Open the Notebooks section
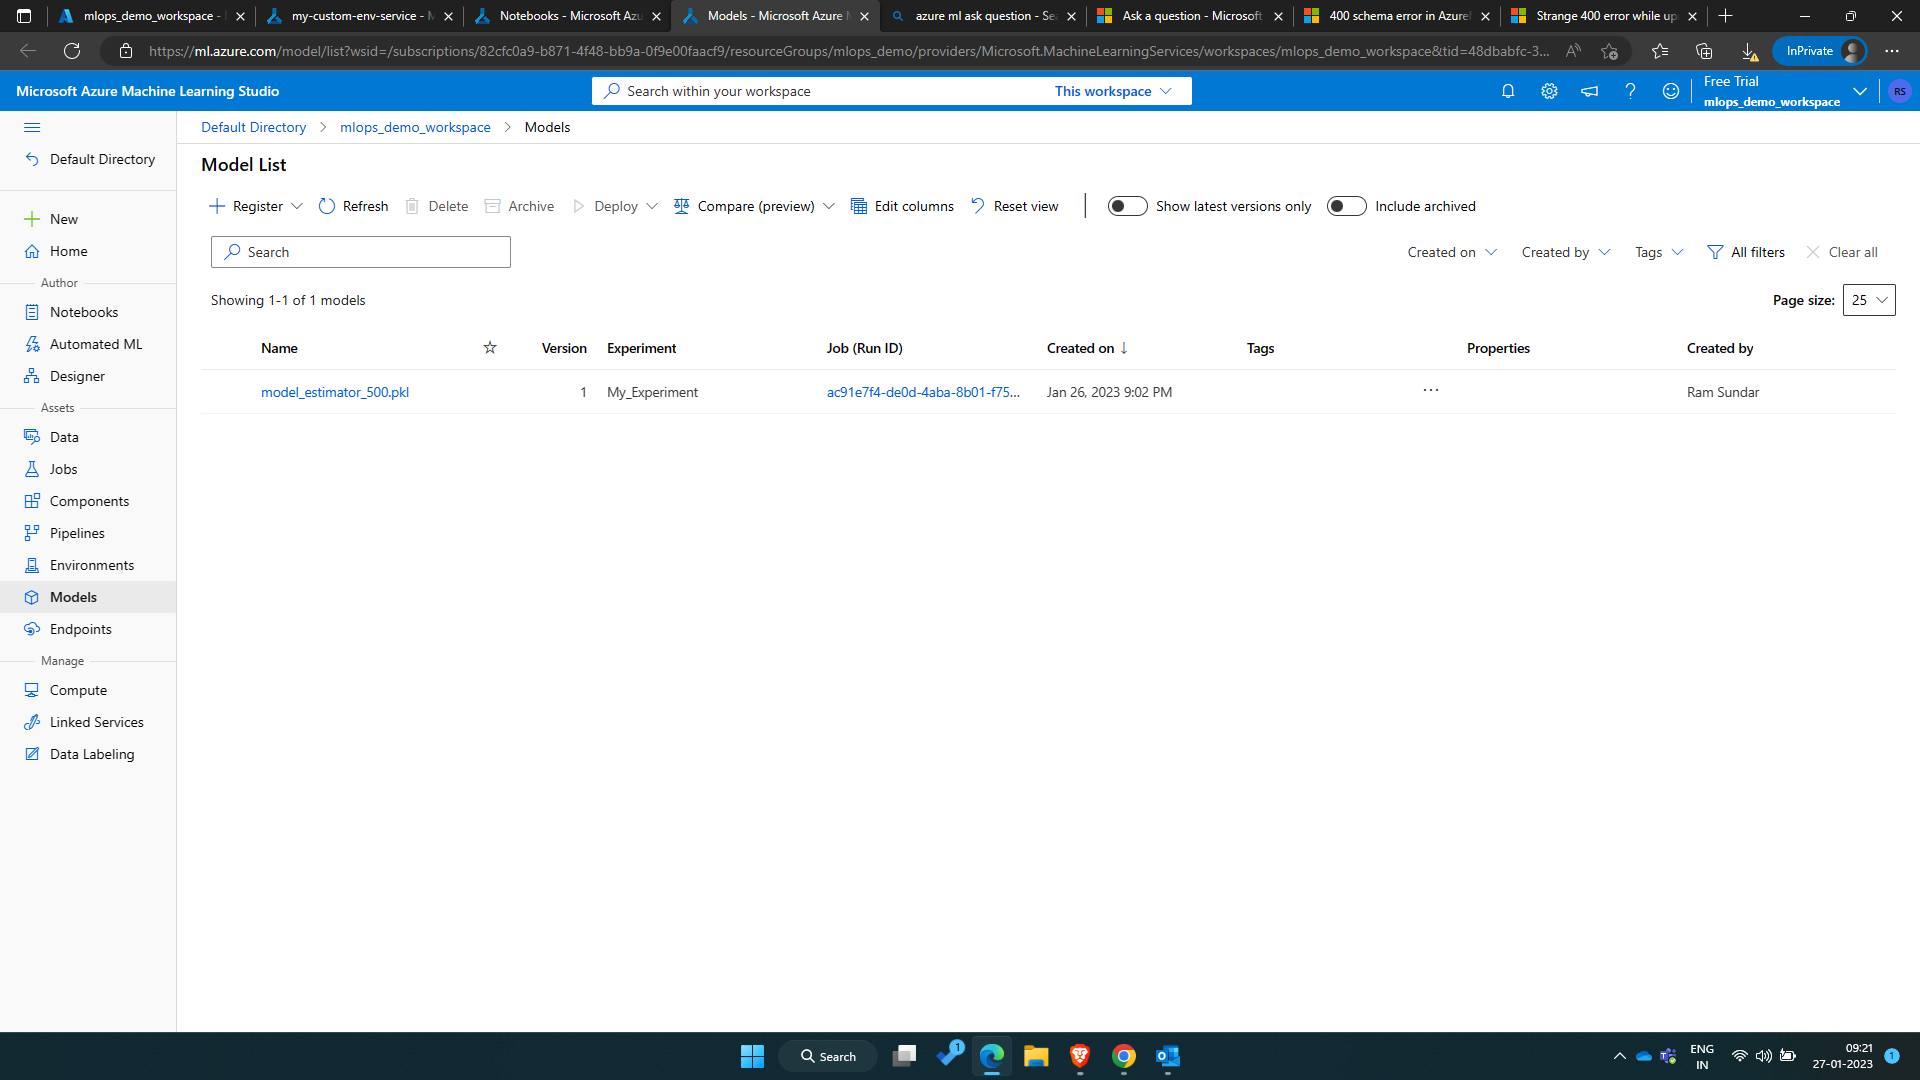The image size is (1920, 1080). pyautogui.click(x=84, y=311)
